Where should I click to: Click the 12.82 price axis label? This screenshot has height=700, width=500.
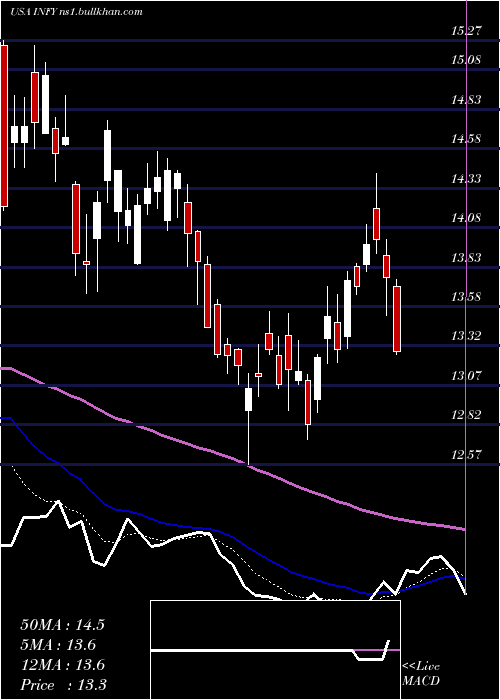pyautogui.click(x=466, y=415)
